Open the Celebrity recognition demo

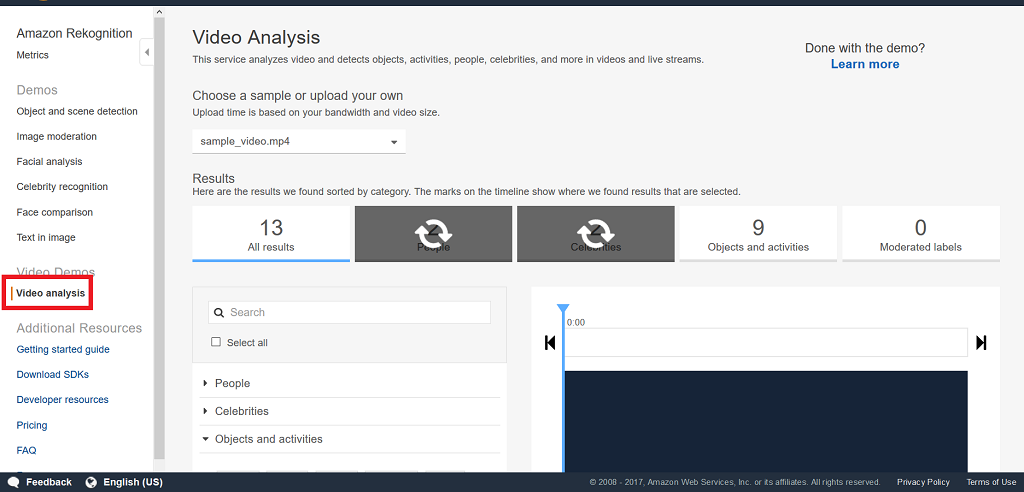pos(62,187)
